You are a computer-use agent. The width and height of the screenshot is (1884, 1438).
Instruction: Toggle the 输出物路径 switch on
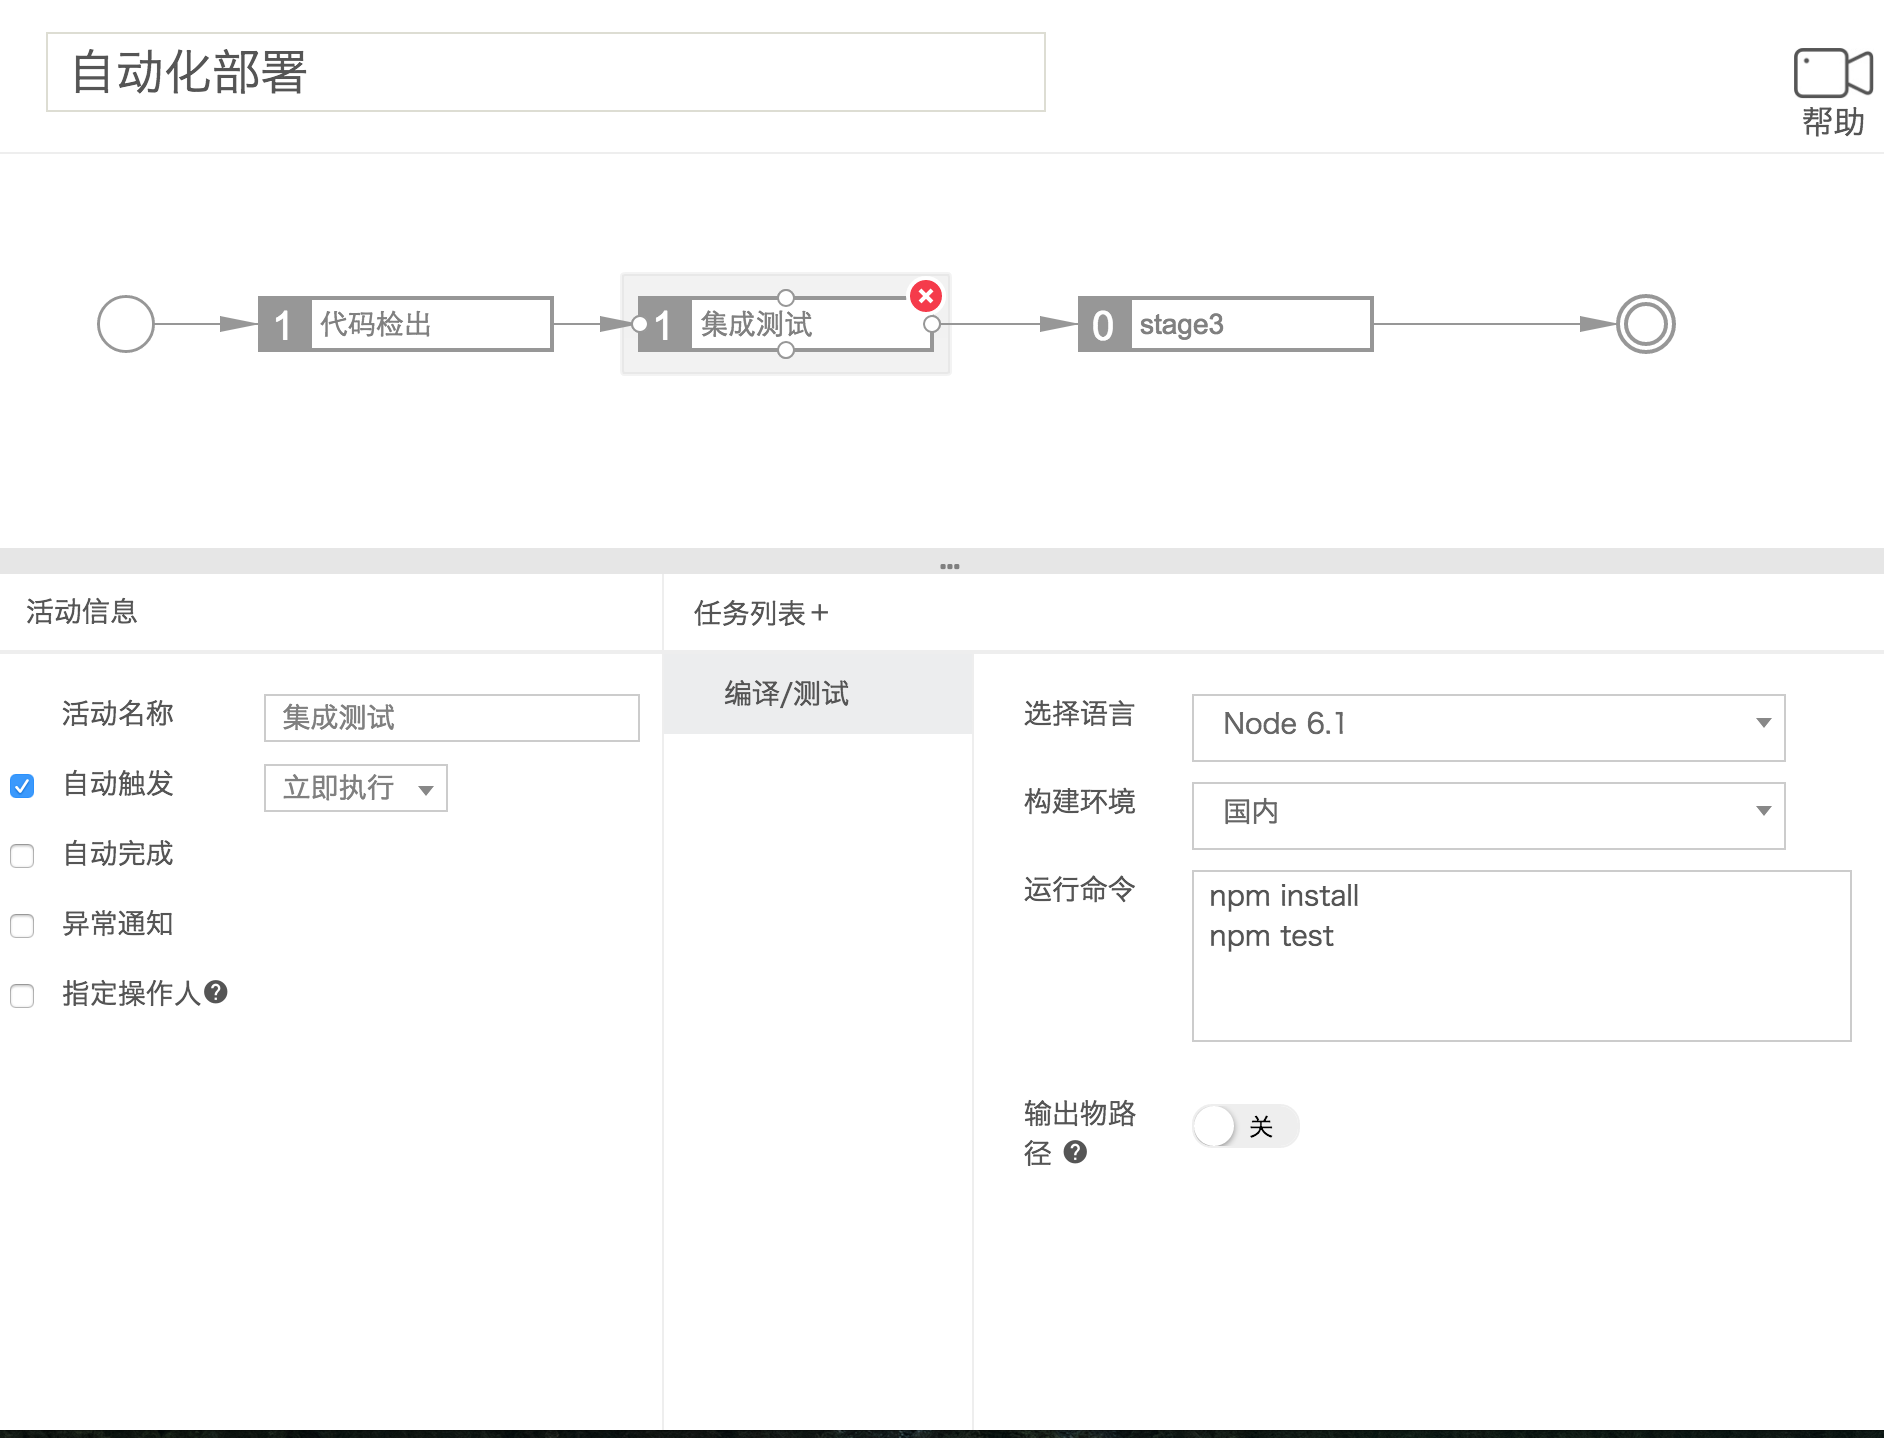point(1244,1126)
